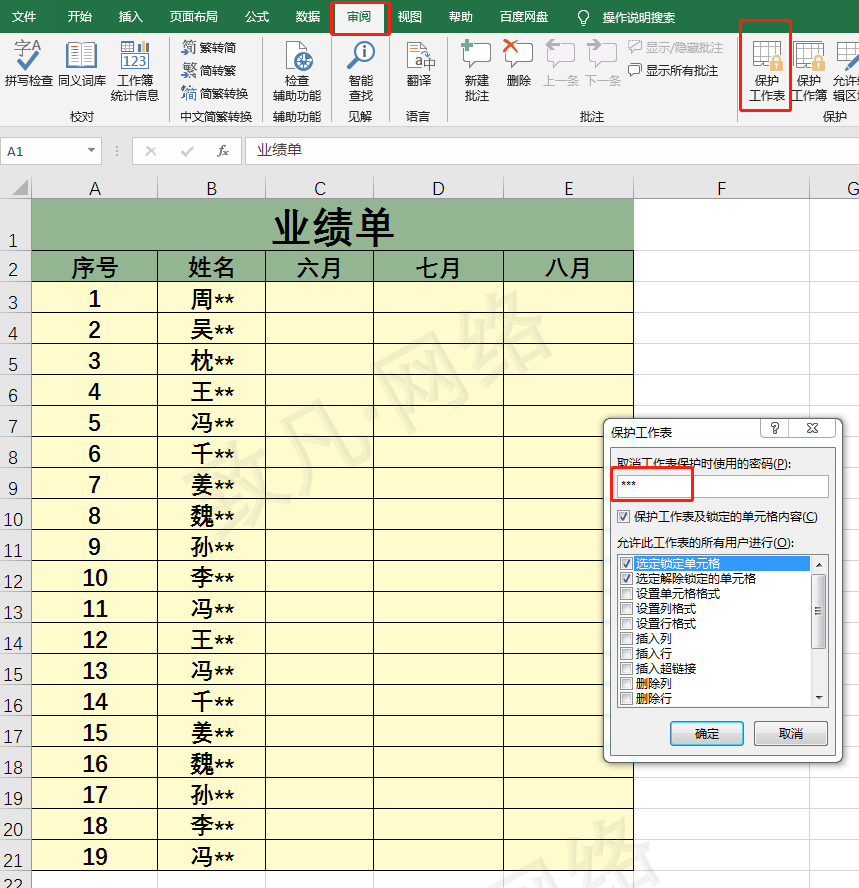Screen dimensions: 859x888
Task: Enable 插入列 permission
Action: [626, 639]
